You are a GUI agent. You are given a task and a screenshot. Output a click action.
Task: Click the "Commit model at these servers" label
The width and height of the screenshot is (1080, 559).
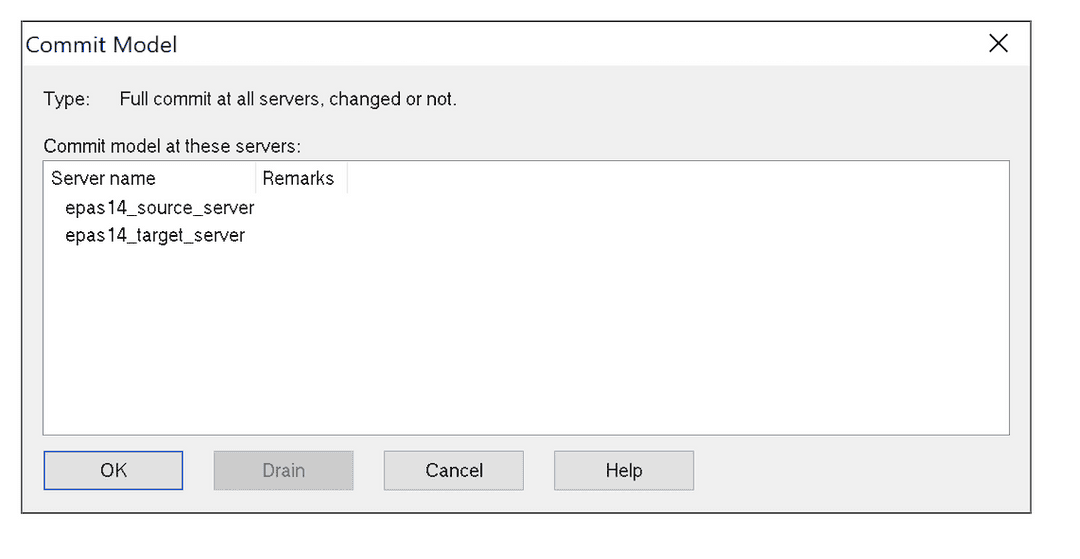(172, 146)
